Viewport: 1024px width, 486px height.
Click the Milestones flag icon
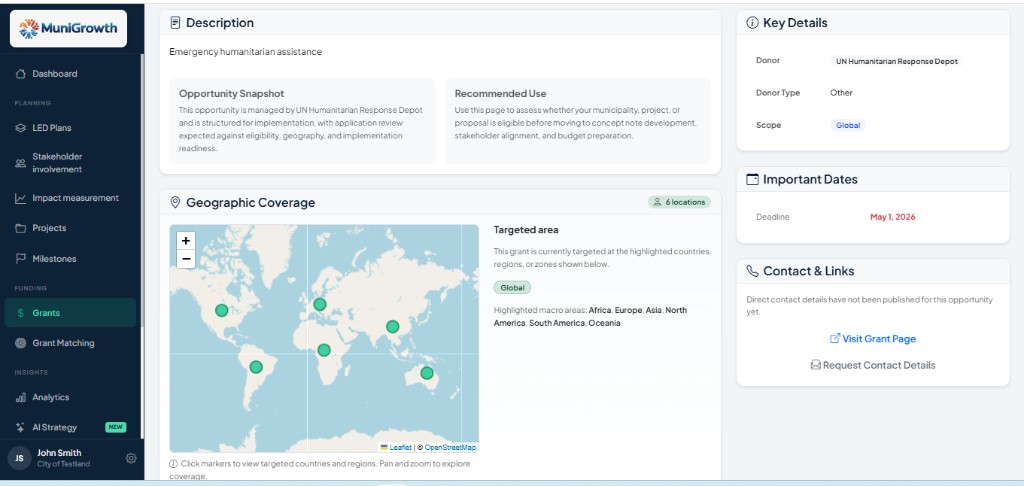click(x=20, y=259)
